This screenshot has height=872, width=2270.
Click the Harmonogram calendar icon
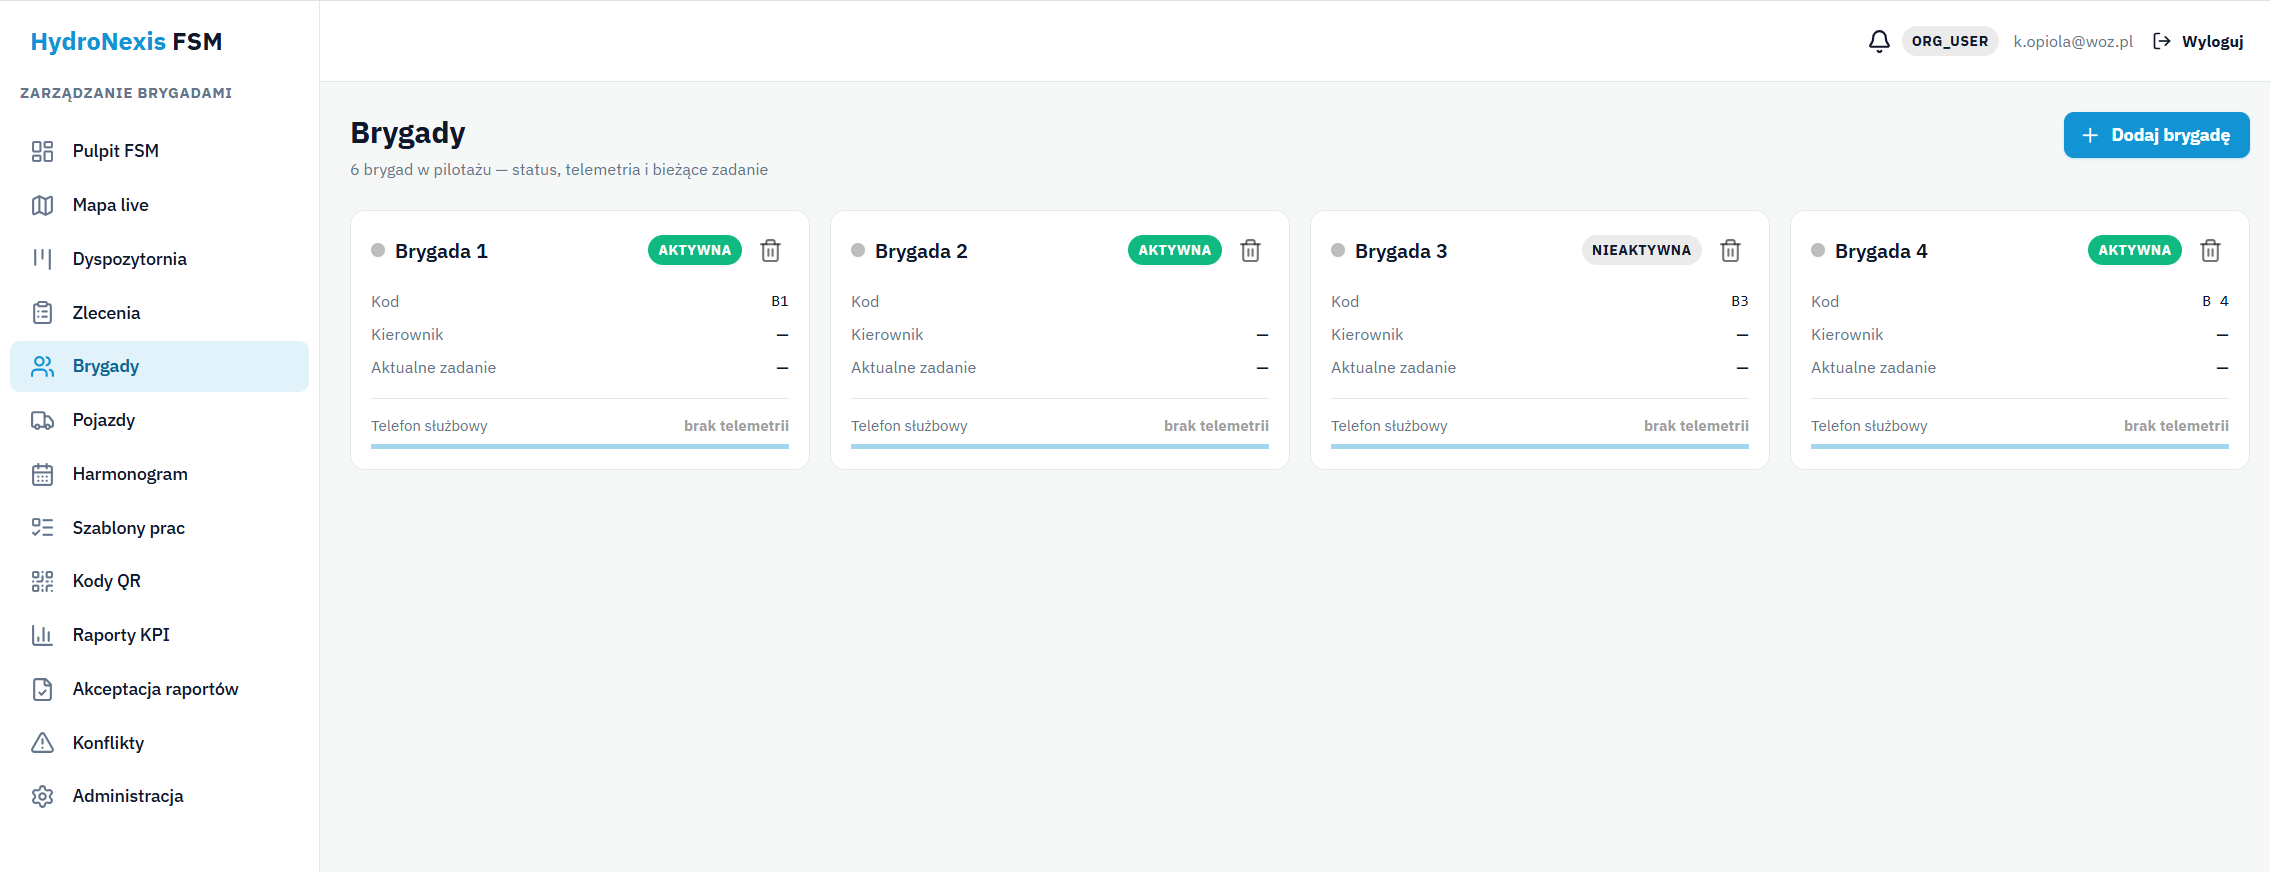[42, 474]
